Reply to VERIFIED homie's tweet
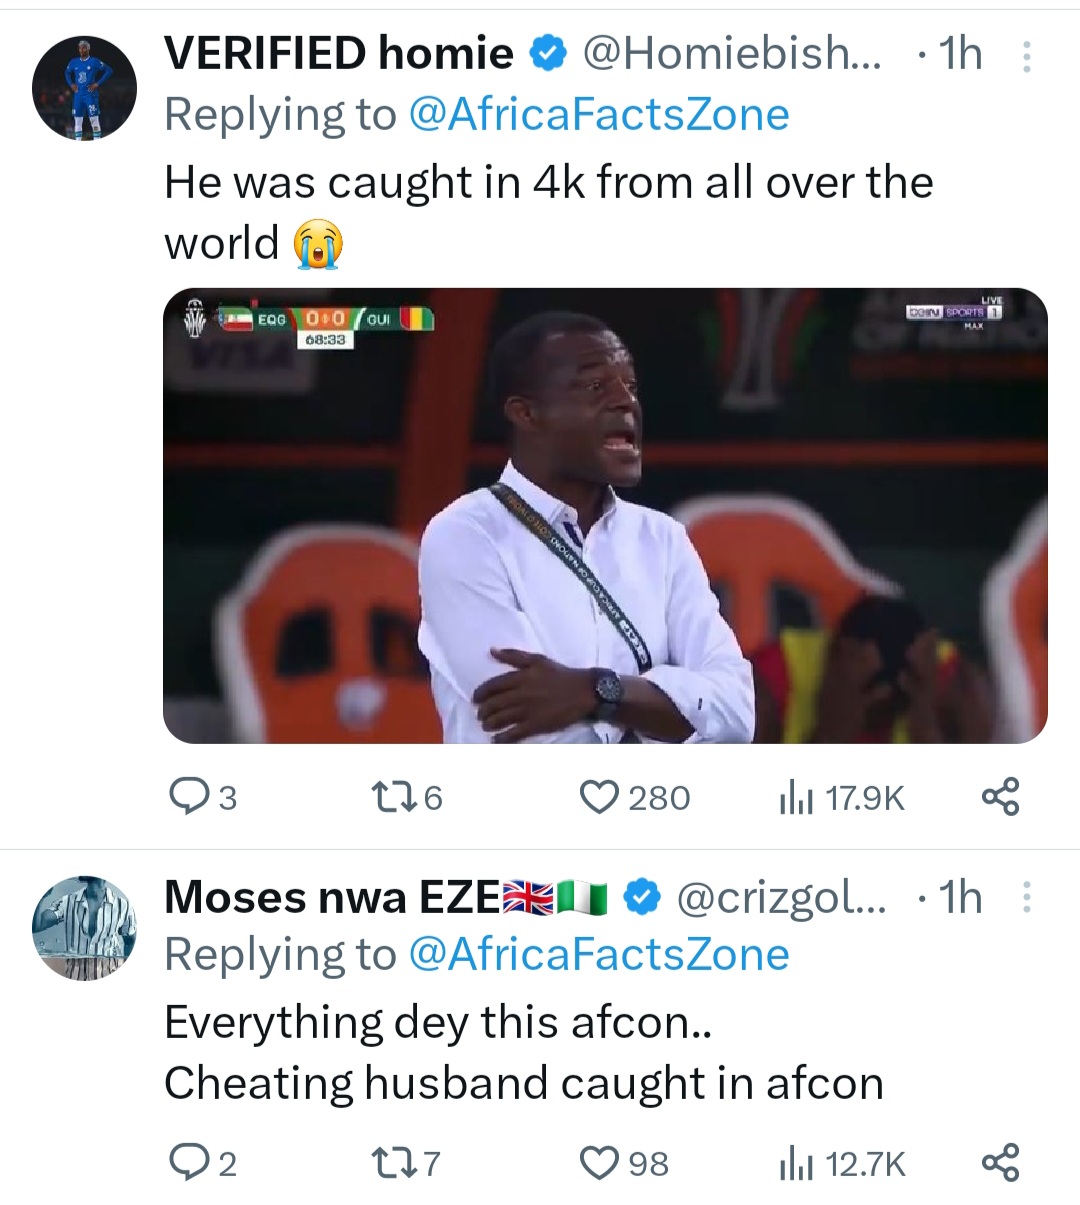 point(187,797)
